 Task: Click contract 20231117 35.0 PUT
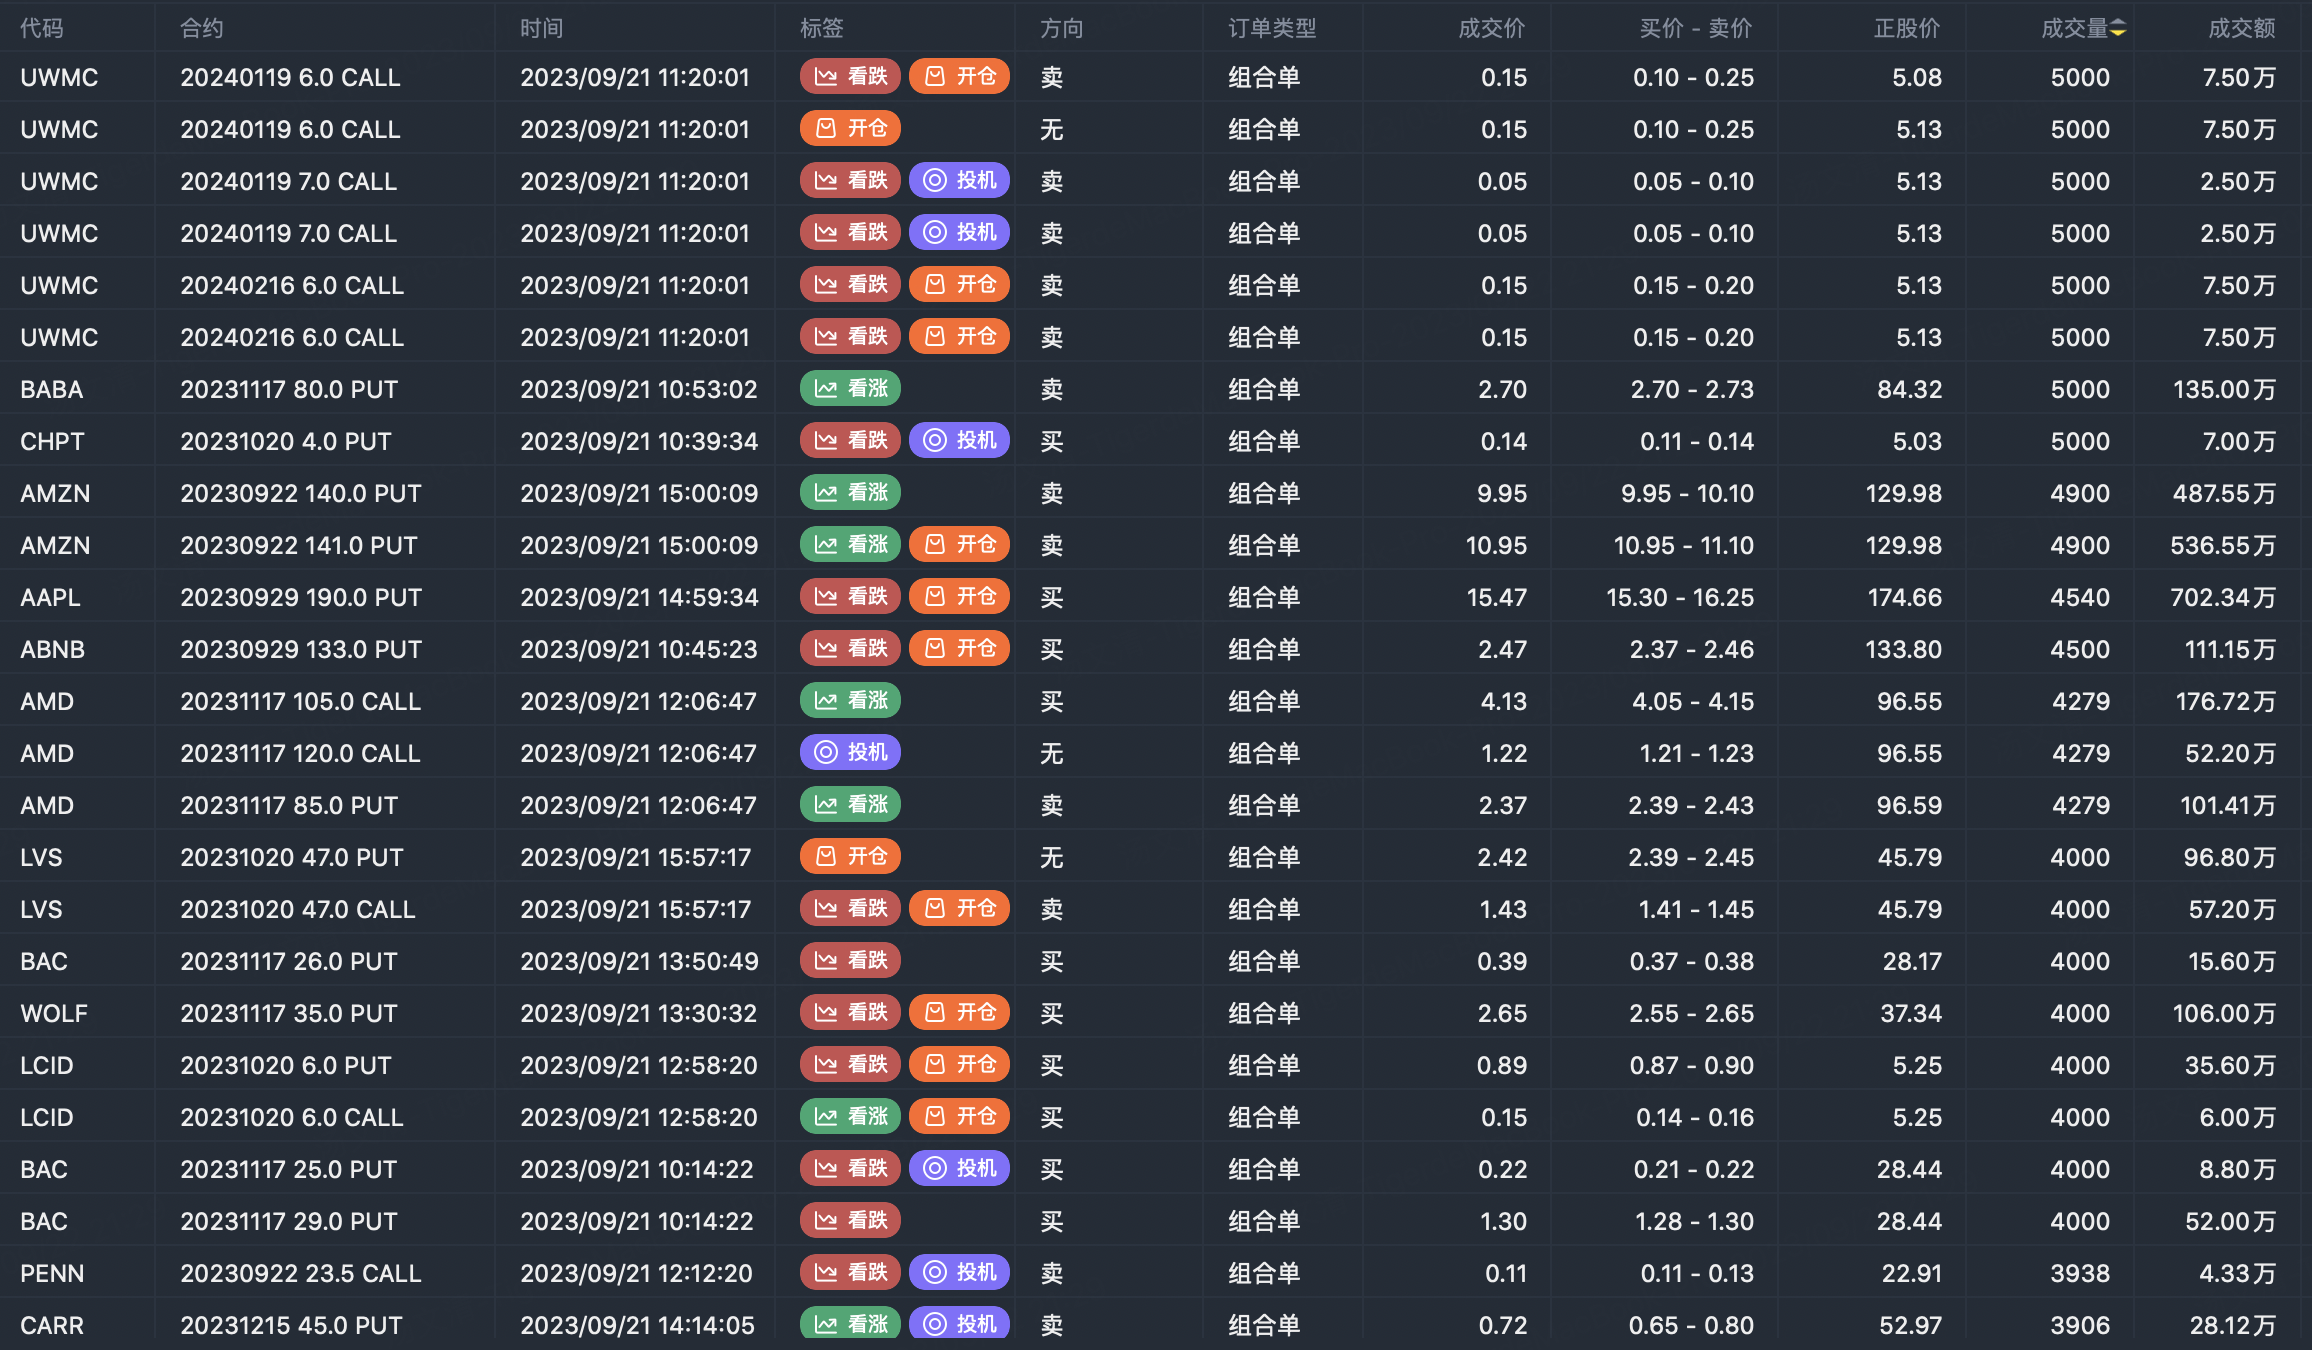click(289, 1013)
